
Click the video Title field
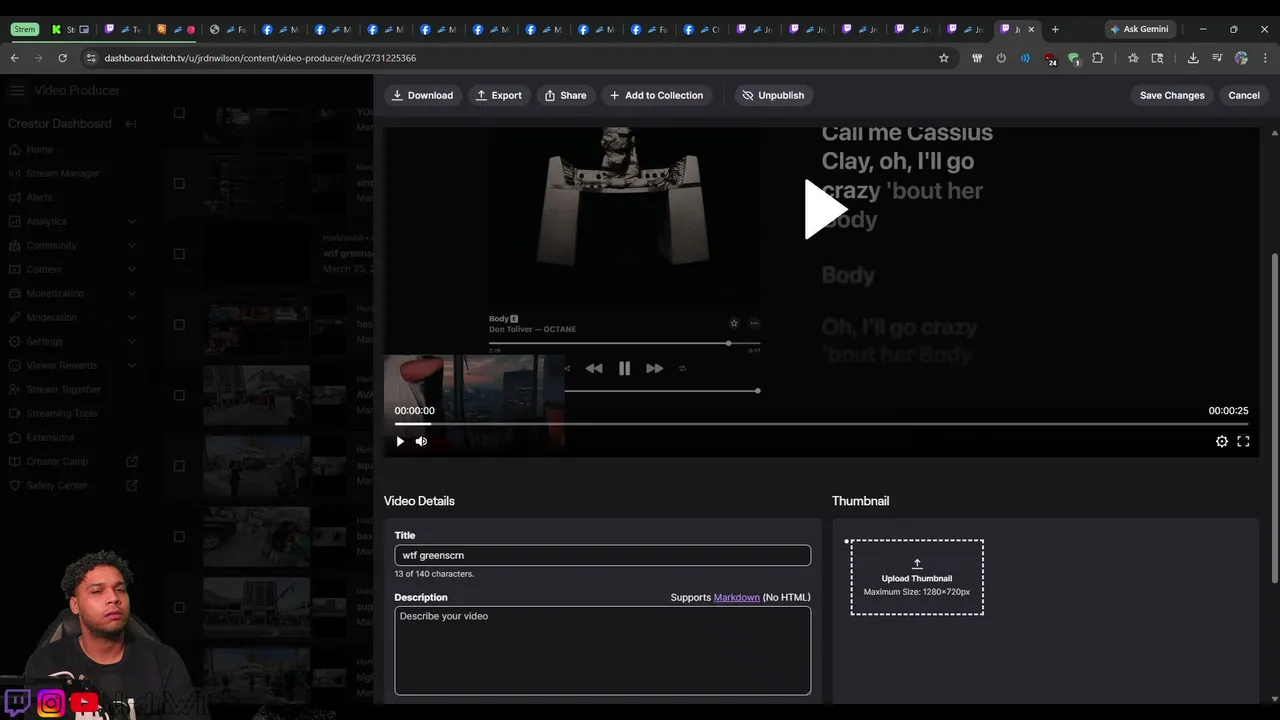tap(602, 555)
